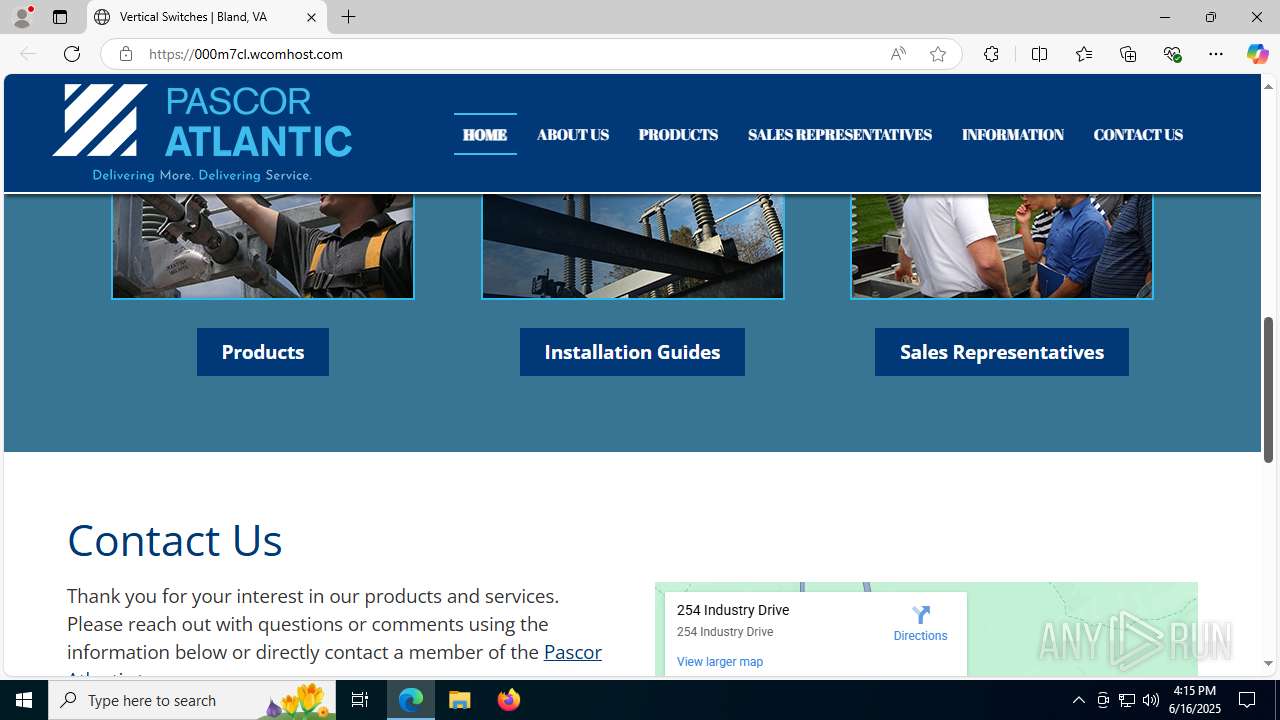1280x720 pixels.
Task: Open Copilot sidebar icon
Action: coord(1257,54)
